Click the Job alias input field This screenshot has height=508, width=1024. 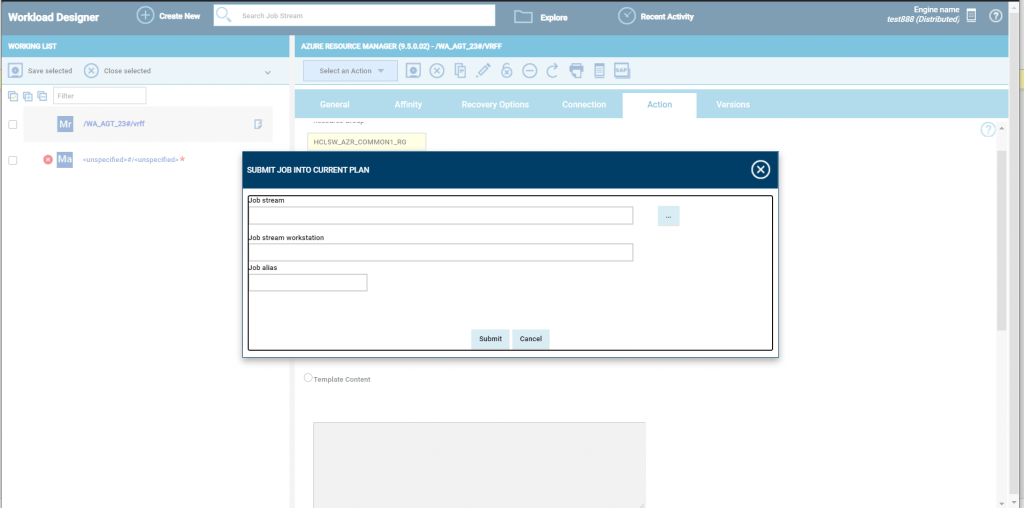tap(308, 283)
